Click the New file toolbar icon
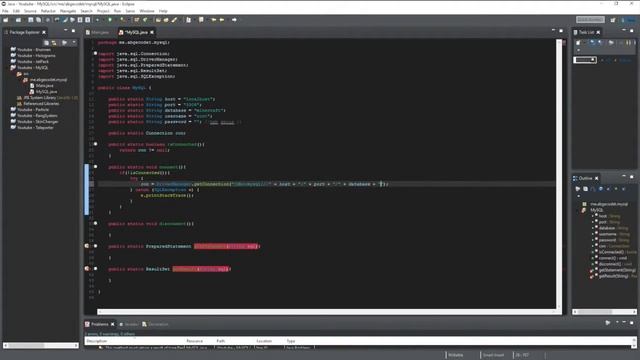640x360 pixels. pyautogui.click(x=6, y=20)
